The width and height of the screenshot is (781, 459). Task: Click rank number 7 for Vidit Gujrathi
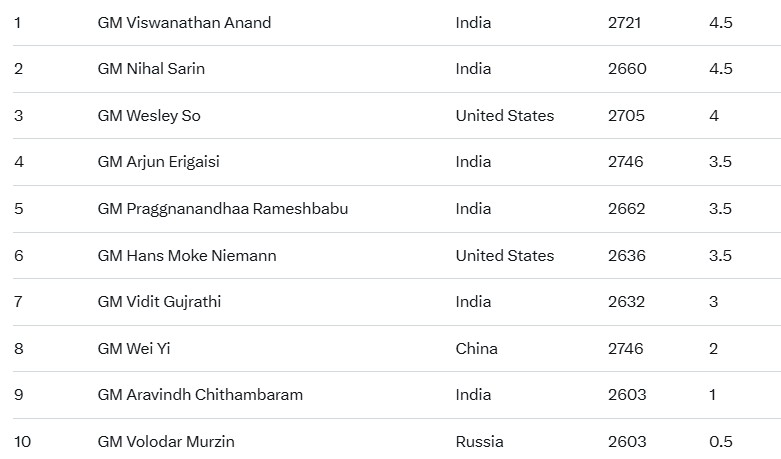click(x=18, y=302)
